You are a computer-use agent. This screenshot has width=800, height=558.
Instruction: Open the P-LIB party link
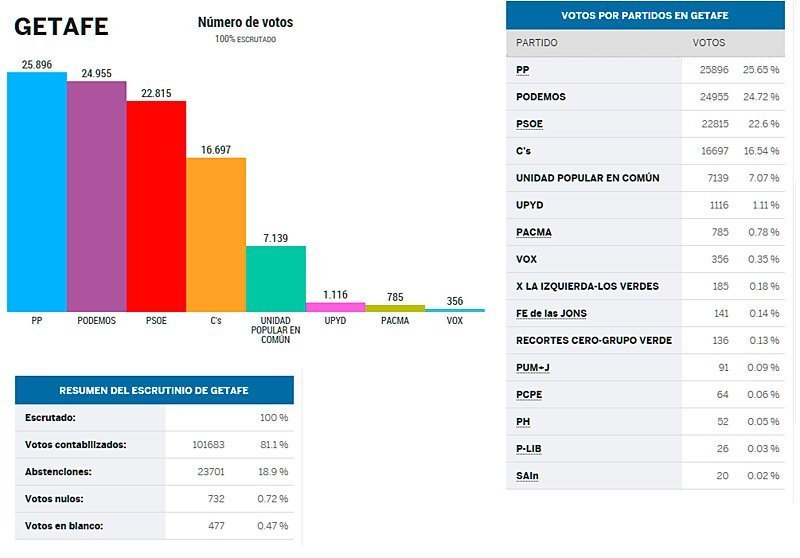point(529,448)
